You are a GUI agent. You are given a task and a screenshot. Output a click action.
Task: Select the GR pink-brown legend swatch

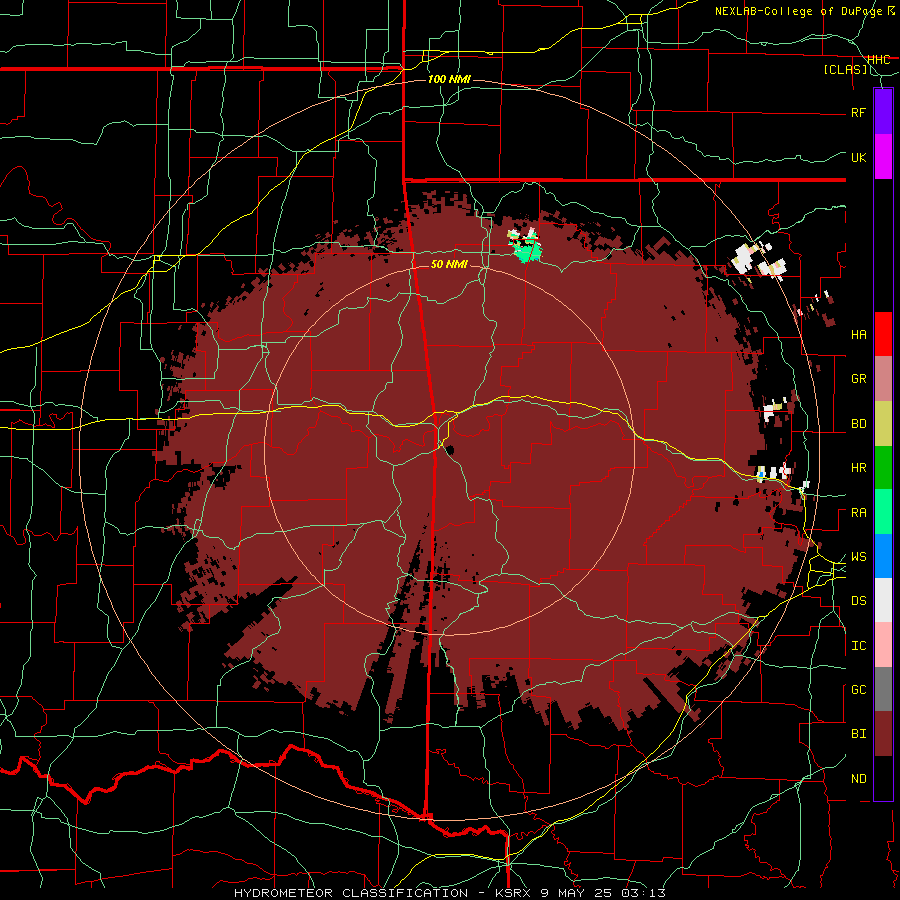(883, 379)
